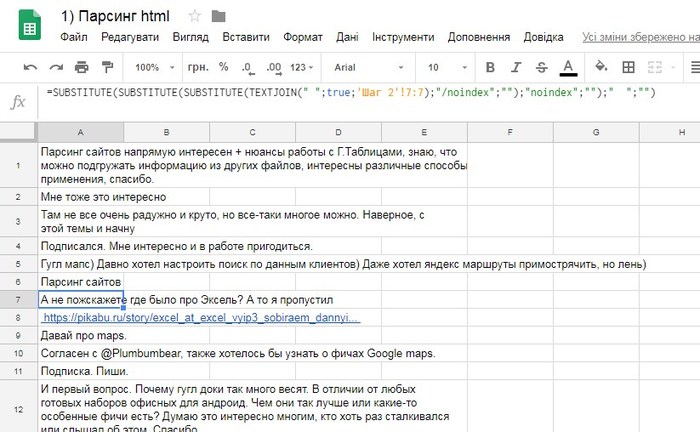Open the 100% zoom dropdown
The width and height of the screenshot is (700, 432).
(x=153, y=68)
